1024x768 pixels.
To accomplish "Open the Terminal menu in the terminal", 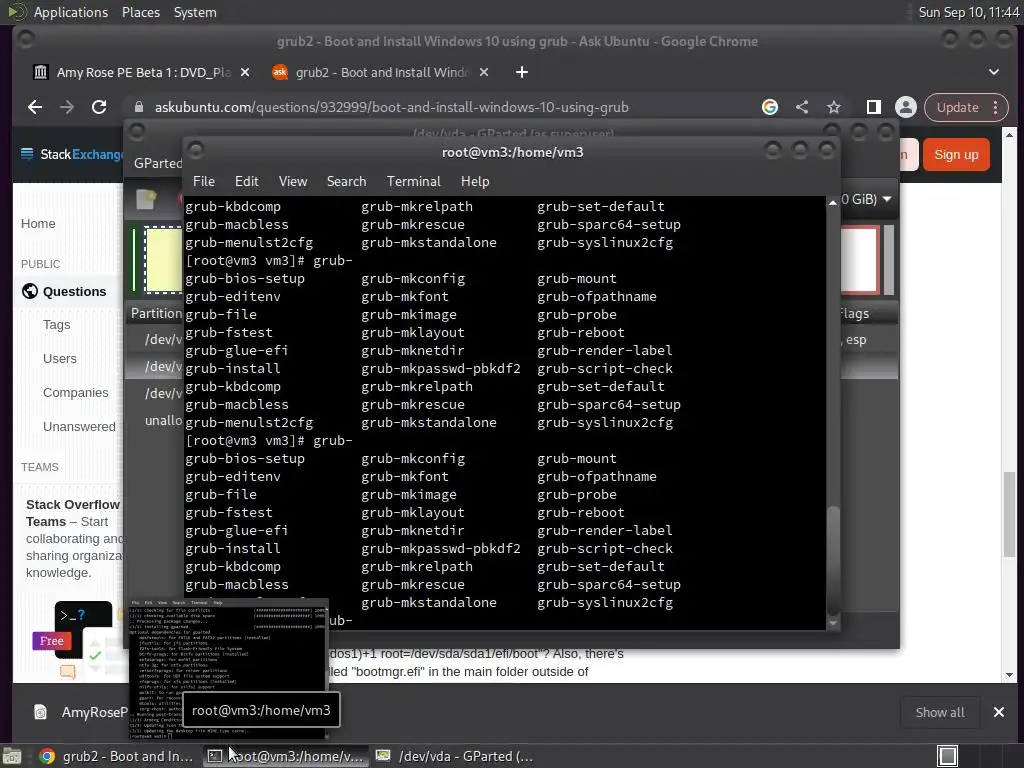I will pyautogui.click(x=413, y=182).
